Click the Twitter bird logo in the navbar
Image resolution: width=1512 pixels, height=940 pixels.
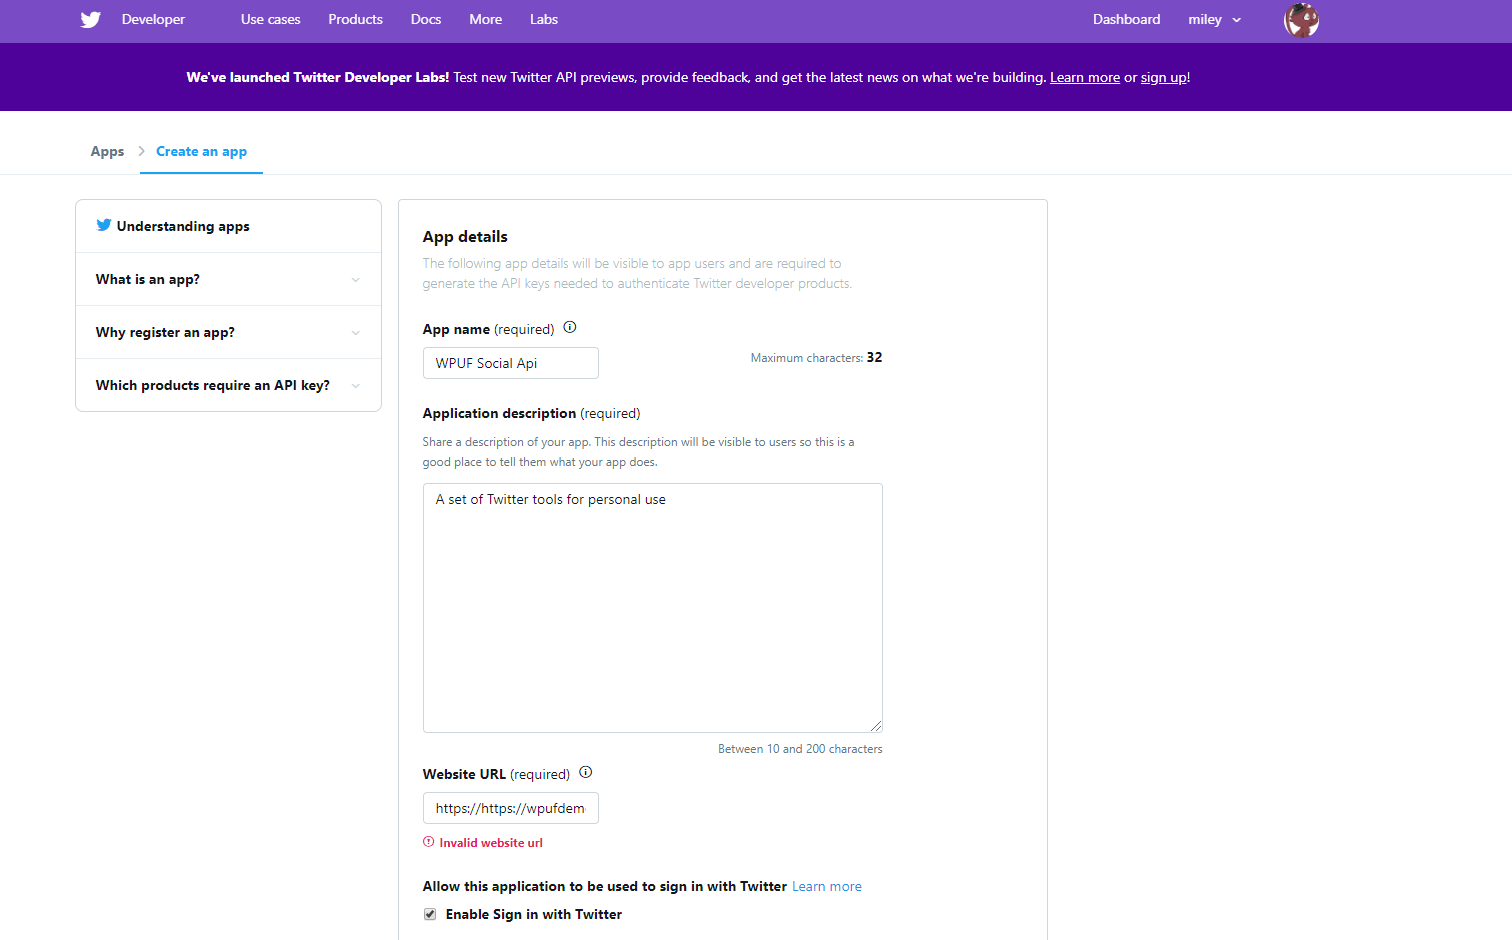pos(90,19)
